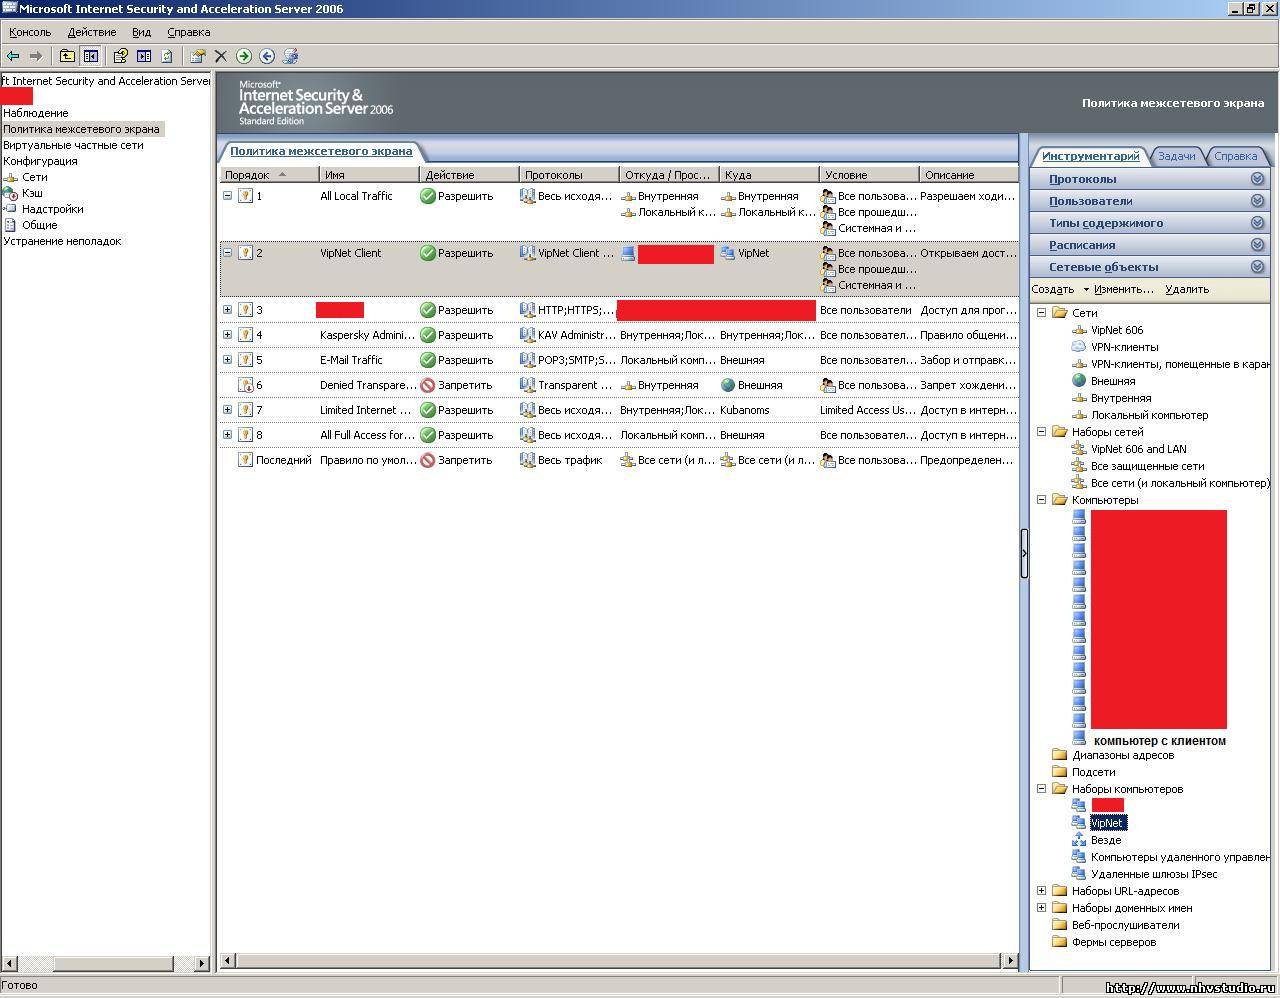Collapse the Сетевые объекты section chevron
The image size is (1280, 998).
(x=1257, y=267)
